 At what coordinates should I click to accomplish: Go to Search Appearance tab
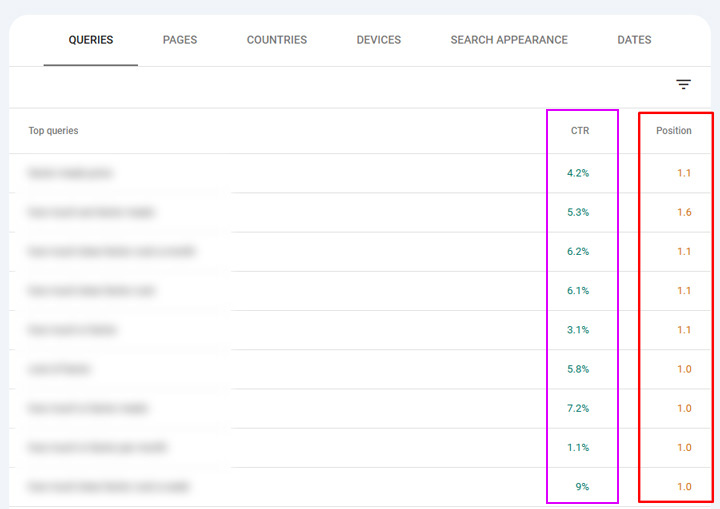click(509, 40)
